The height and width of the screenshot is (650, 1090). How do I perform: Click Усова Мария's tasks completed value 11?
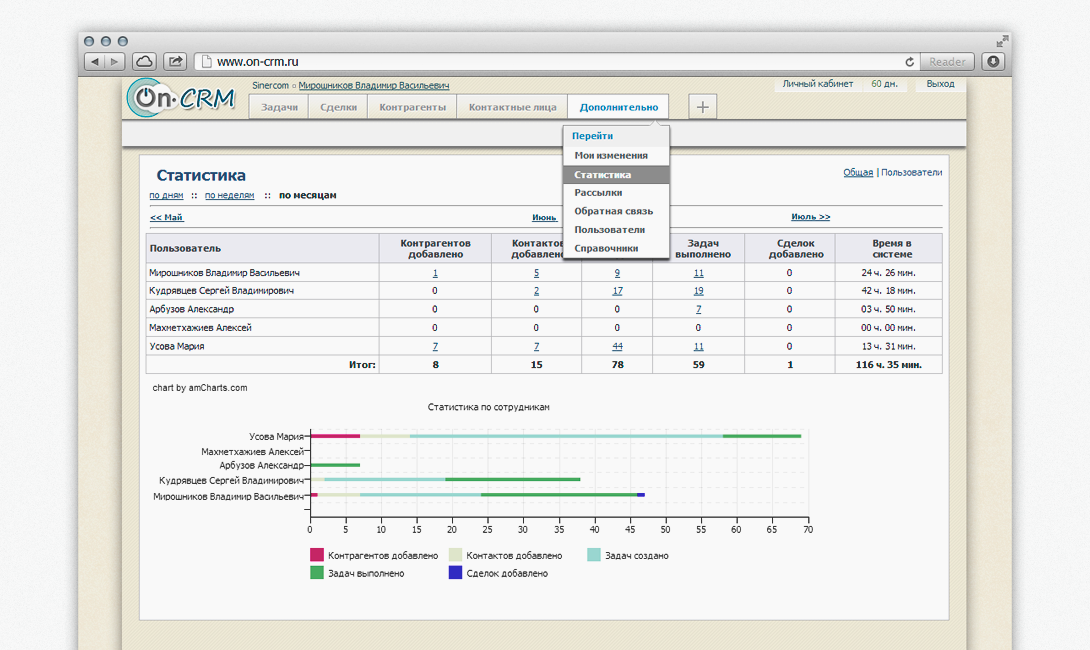699,346
